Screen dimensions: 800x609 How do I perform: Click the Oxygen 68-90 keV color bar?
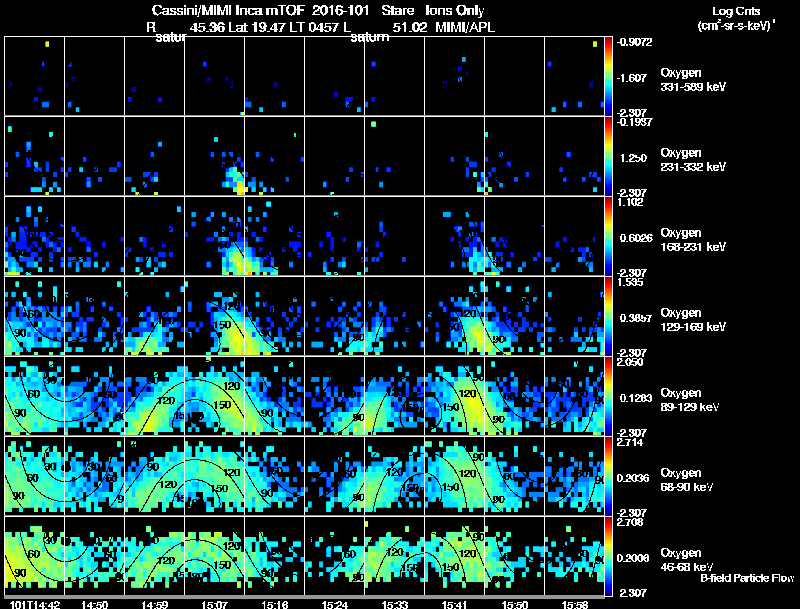pos(608,476)
